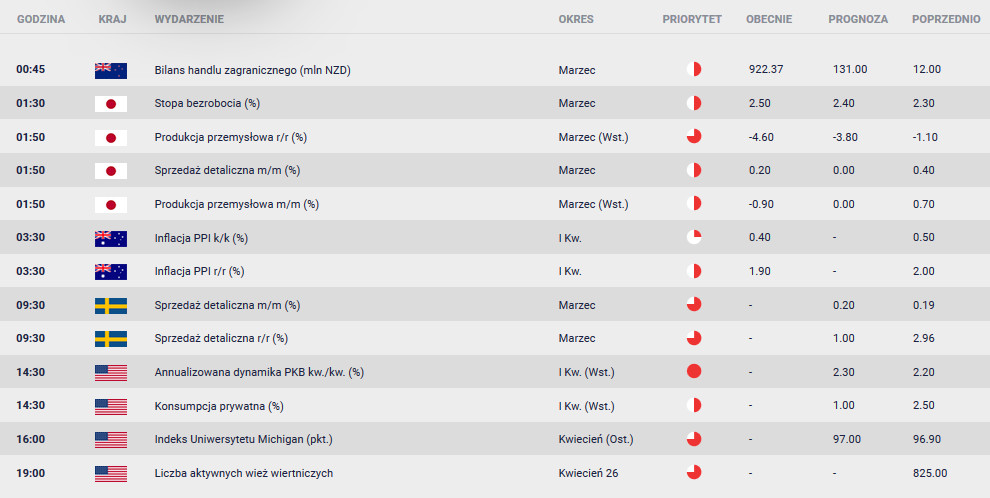Open Indeks Uniwersytetu Michigan (pkt.) event
Screen dimensions: 990x498
[244, 439]
